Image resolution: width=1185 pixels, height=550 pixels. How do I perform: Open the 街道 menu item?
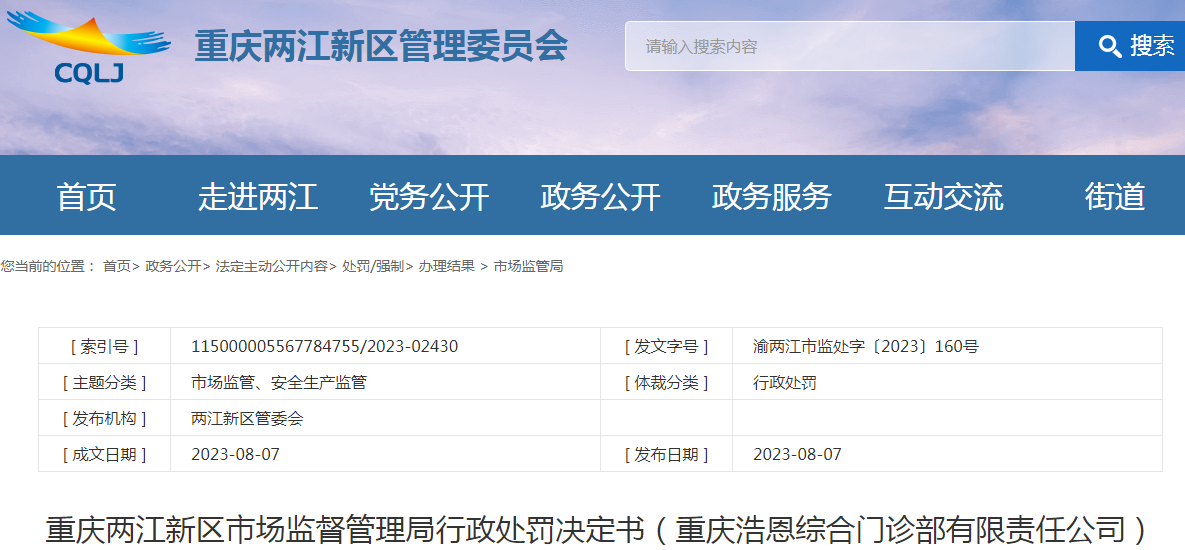1115,196
